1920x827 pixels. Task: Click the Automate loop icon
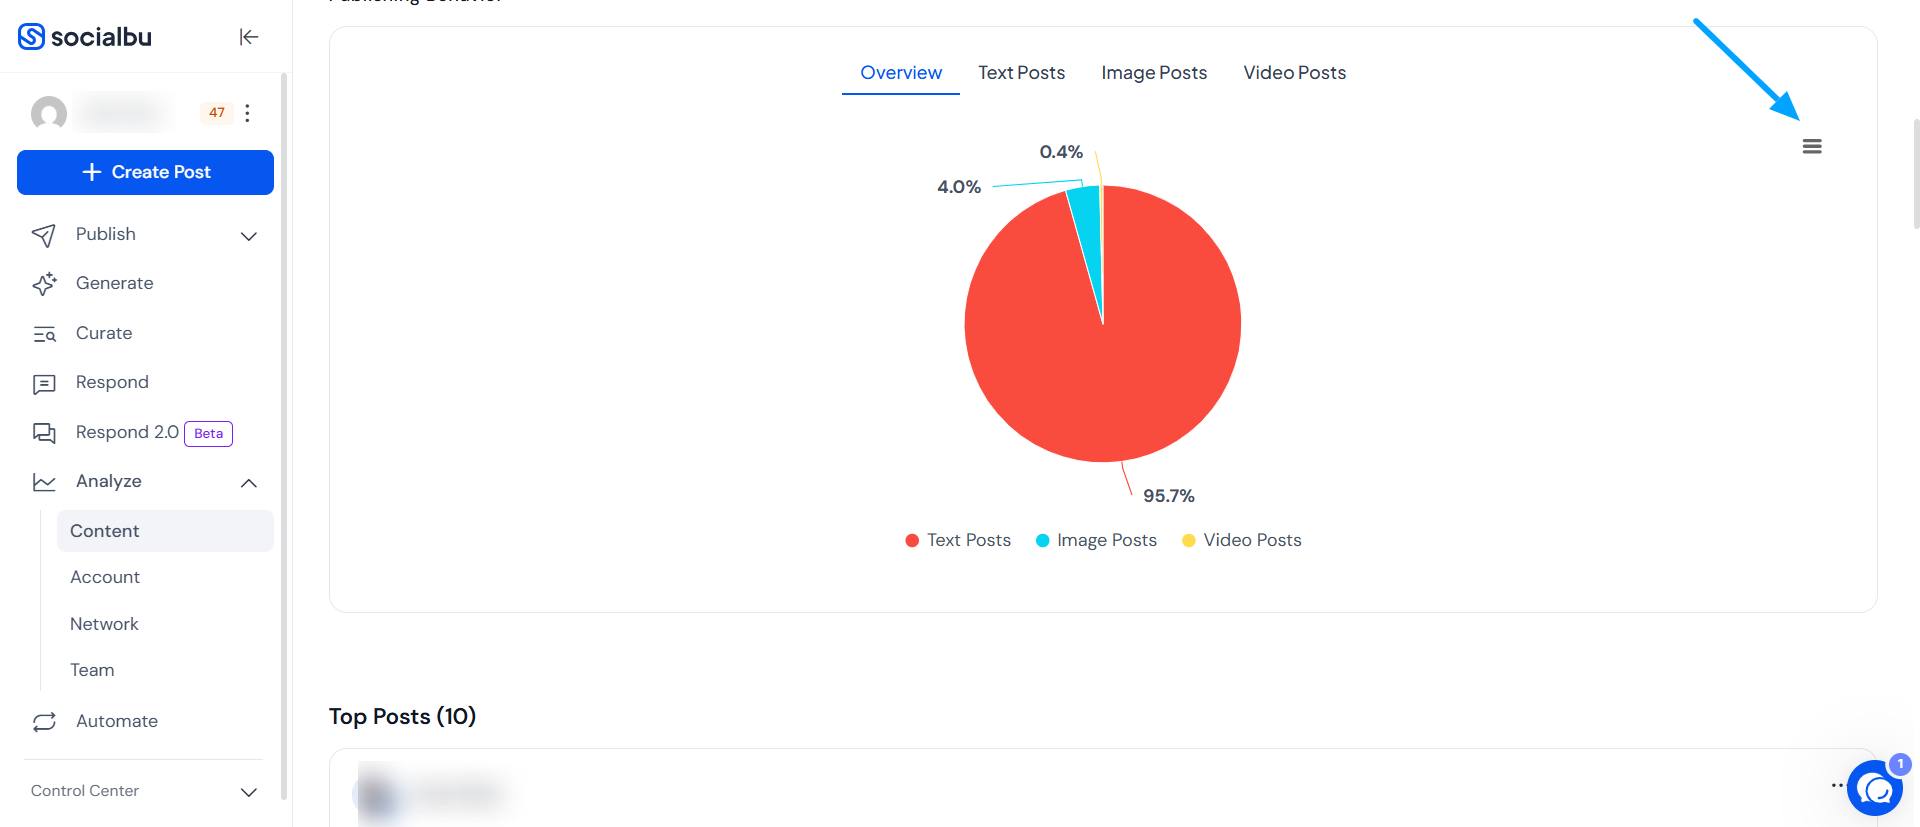click(x=44, y=722)
